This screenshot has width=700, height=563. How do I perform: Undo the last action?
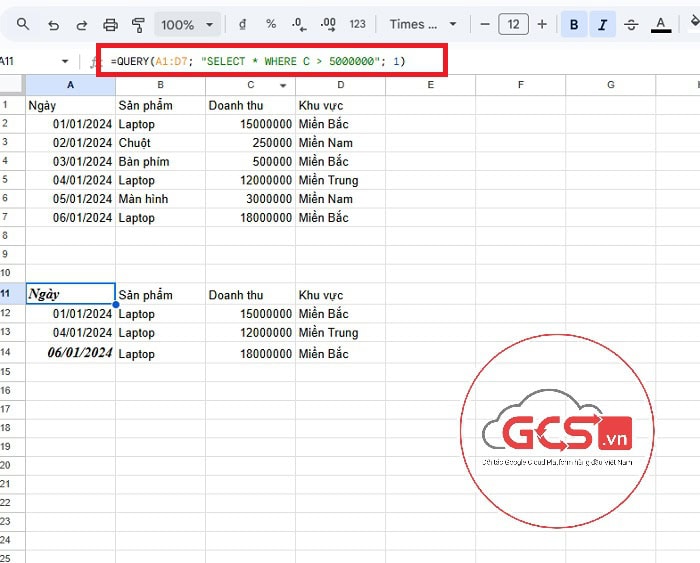(53, 24)
